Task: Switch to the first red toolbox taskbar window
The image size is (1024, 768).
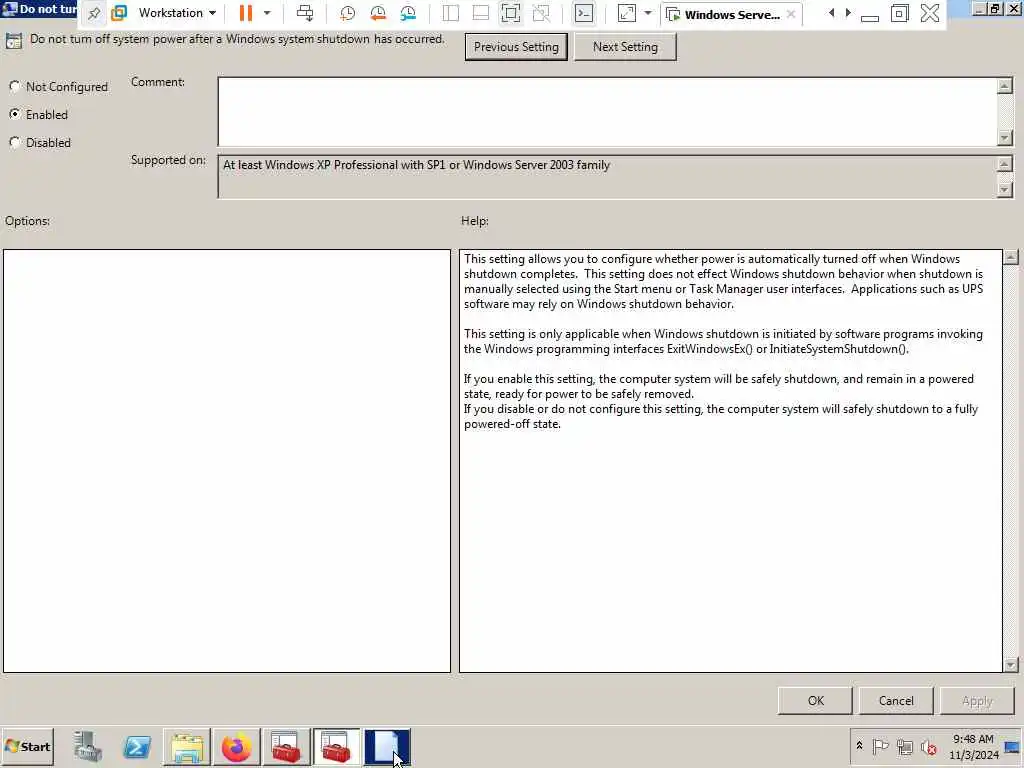Action: coord(286,747)
